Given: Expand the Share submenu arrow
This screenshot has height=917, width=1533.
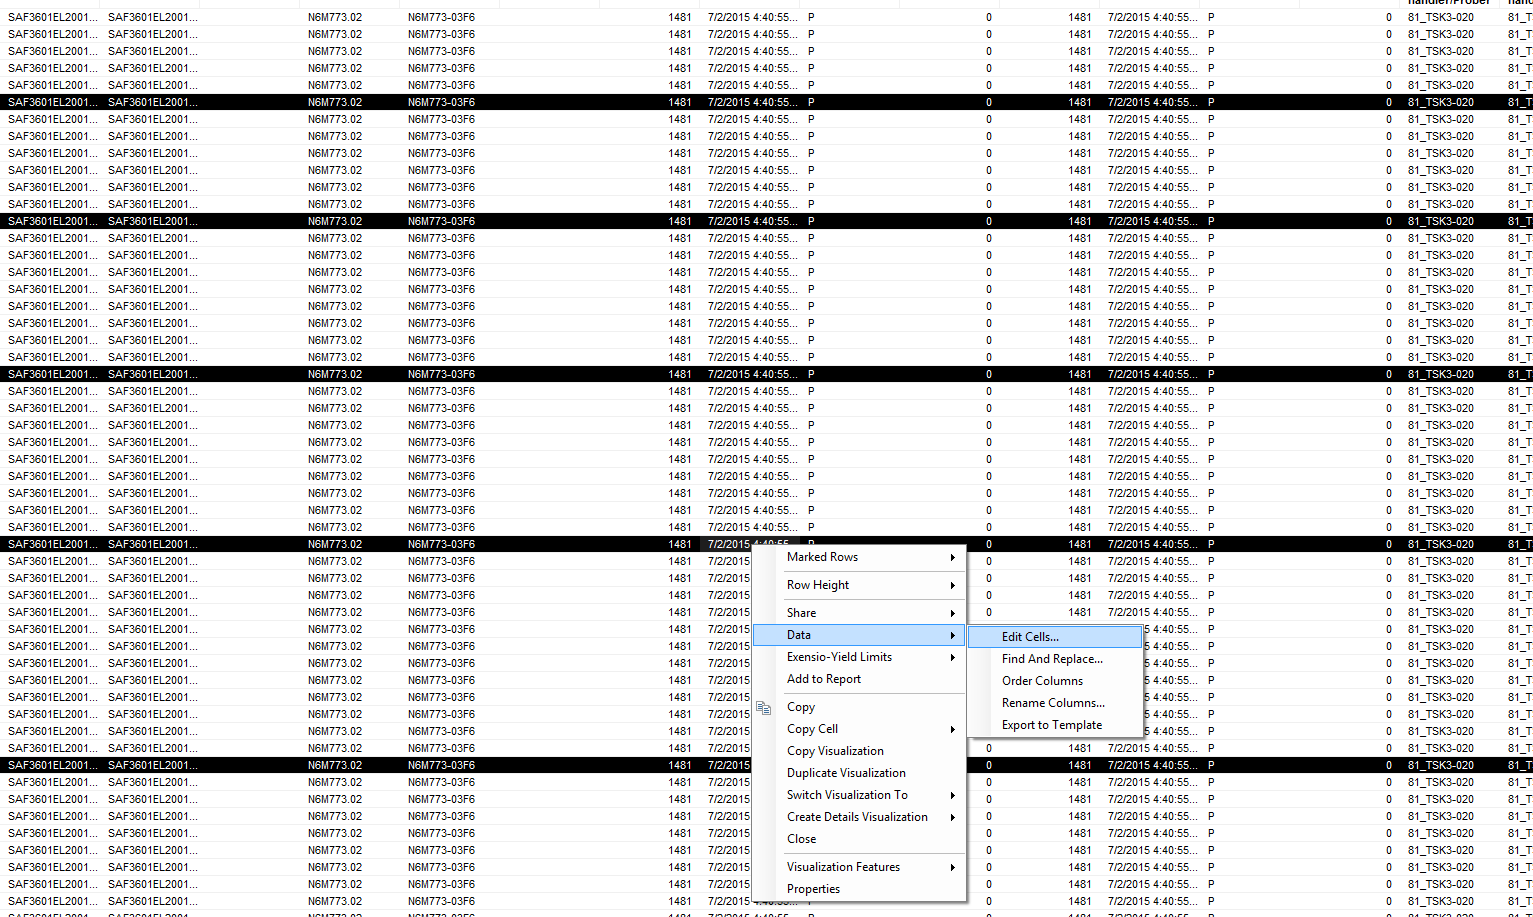Looking at the screenshot, I should click(x=952, y=613).
